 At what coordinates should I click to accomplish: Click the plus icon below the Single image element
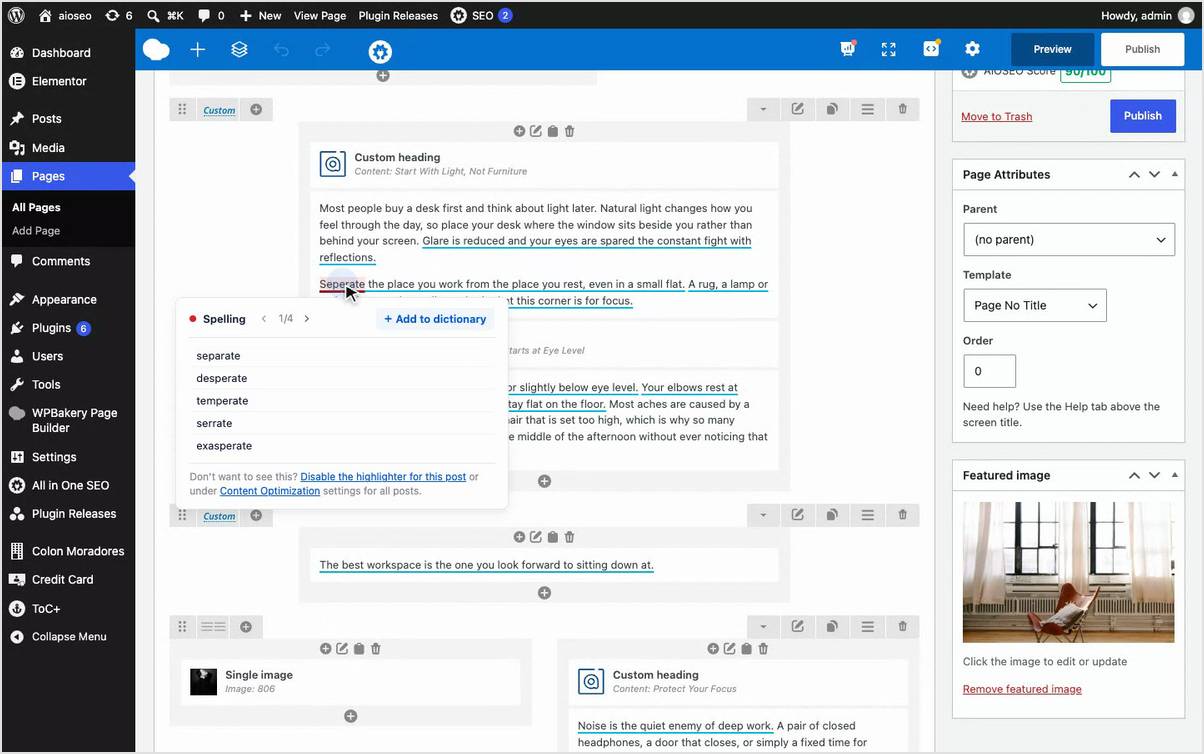(x=351, y=716)
